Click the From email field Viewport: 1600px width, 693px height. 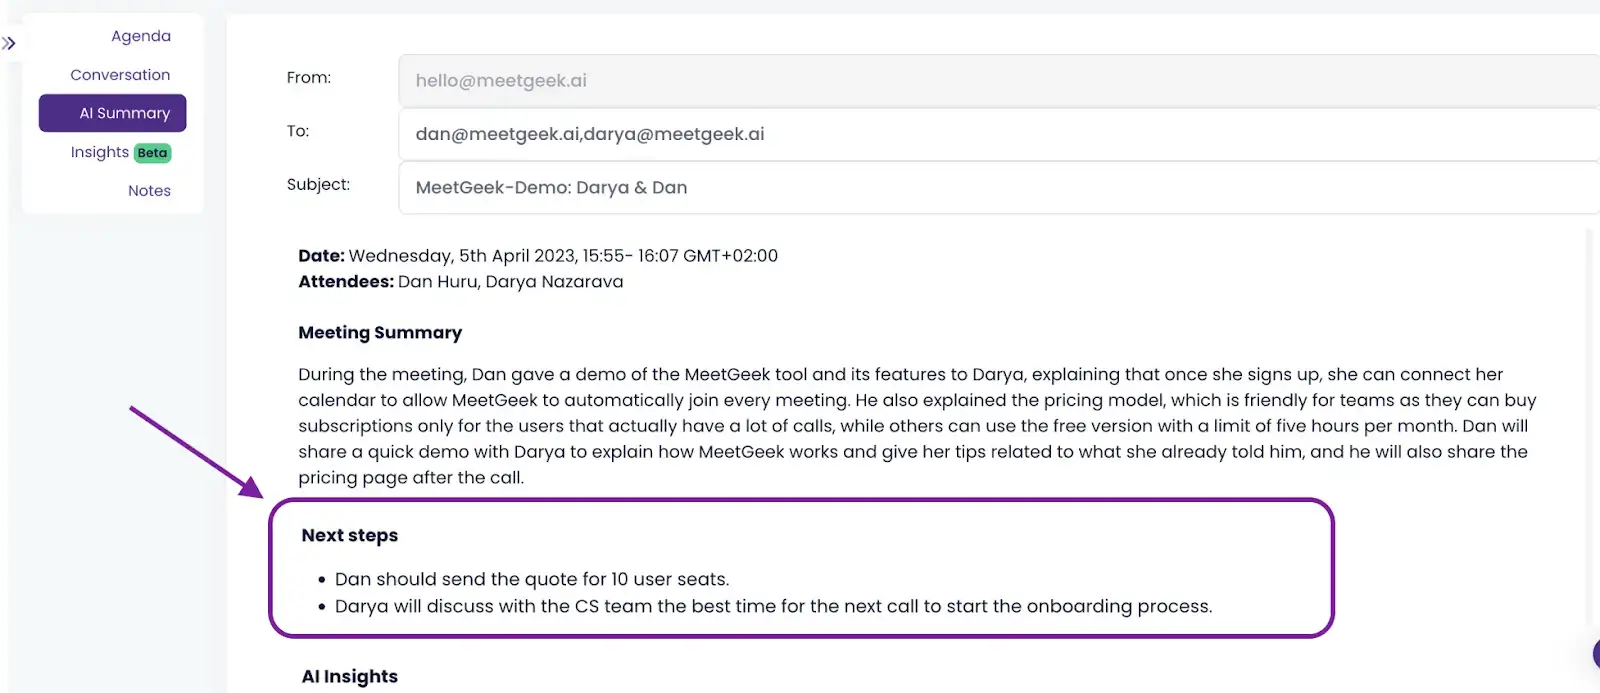(999, 81)
